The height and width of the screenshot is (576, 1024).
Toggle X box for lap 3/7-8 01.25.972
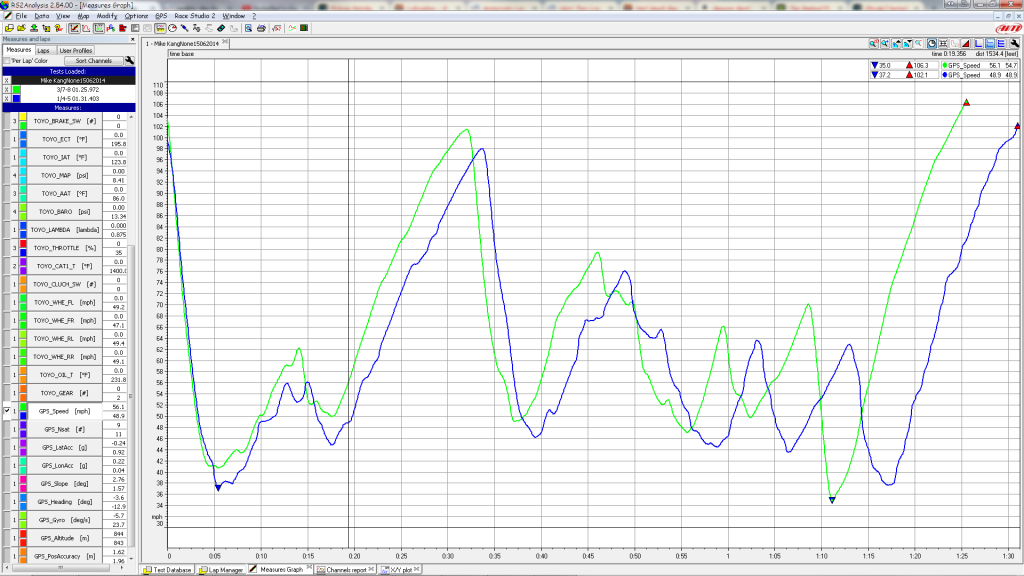tap(6, 89)
